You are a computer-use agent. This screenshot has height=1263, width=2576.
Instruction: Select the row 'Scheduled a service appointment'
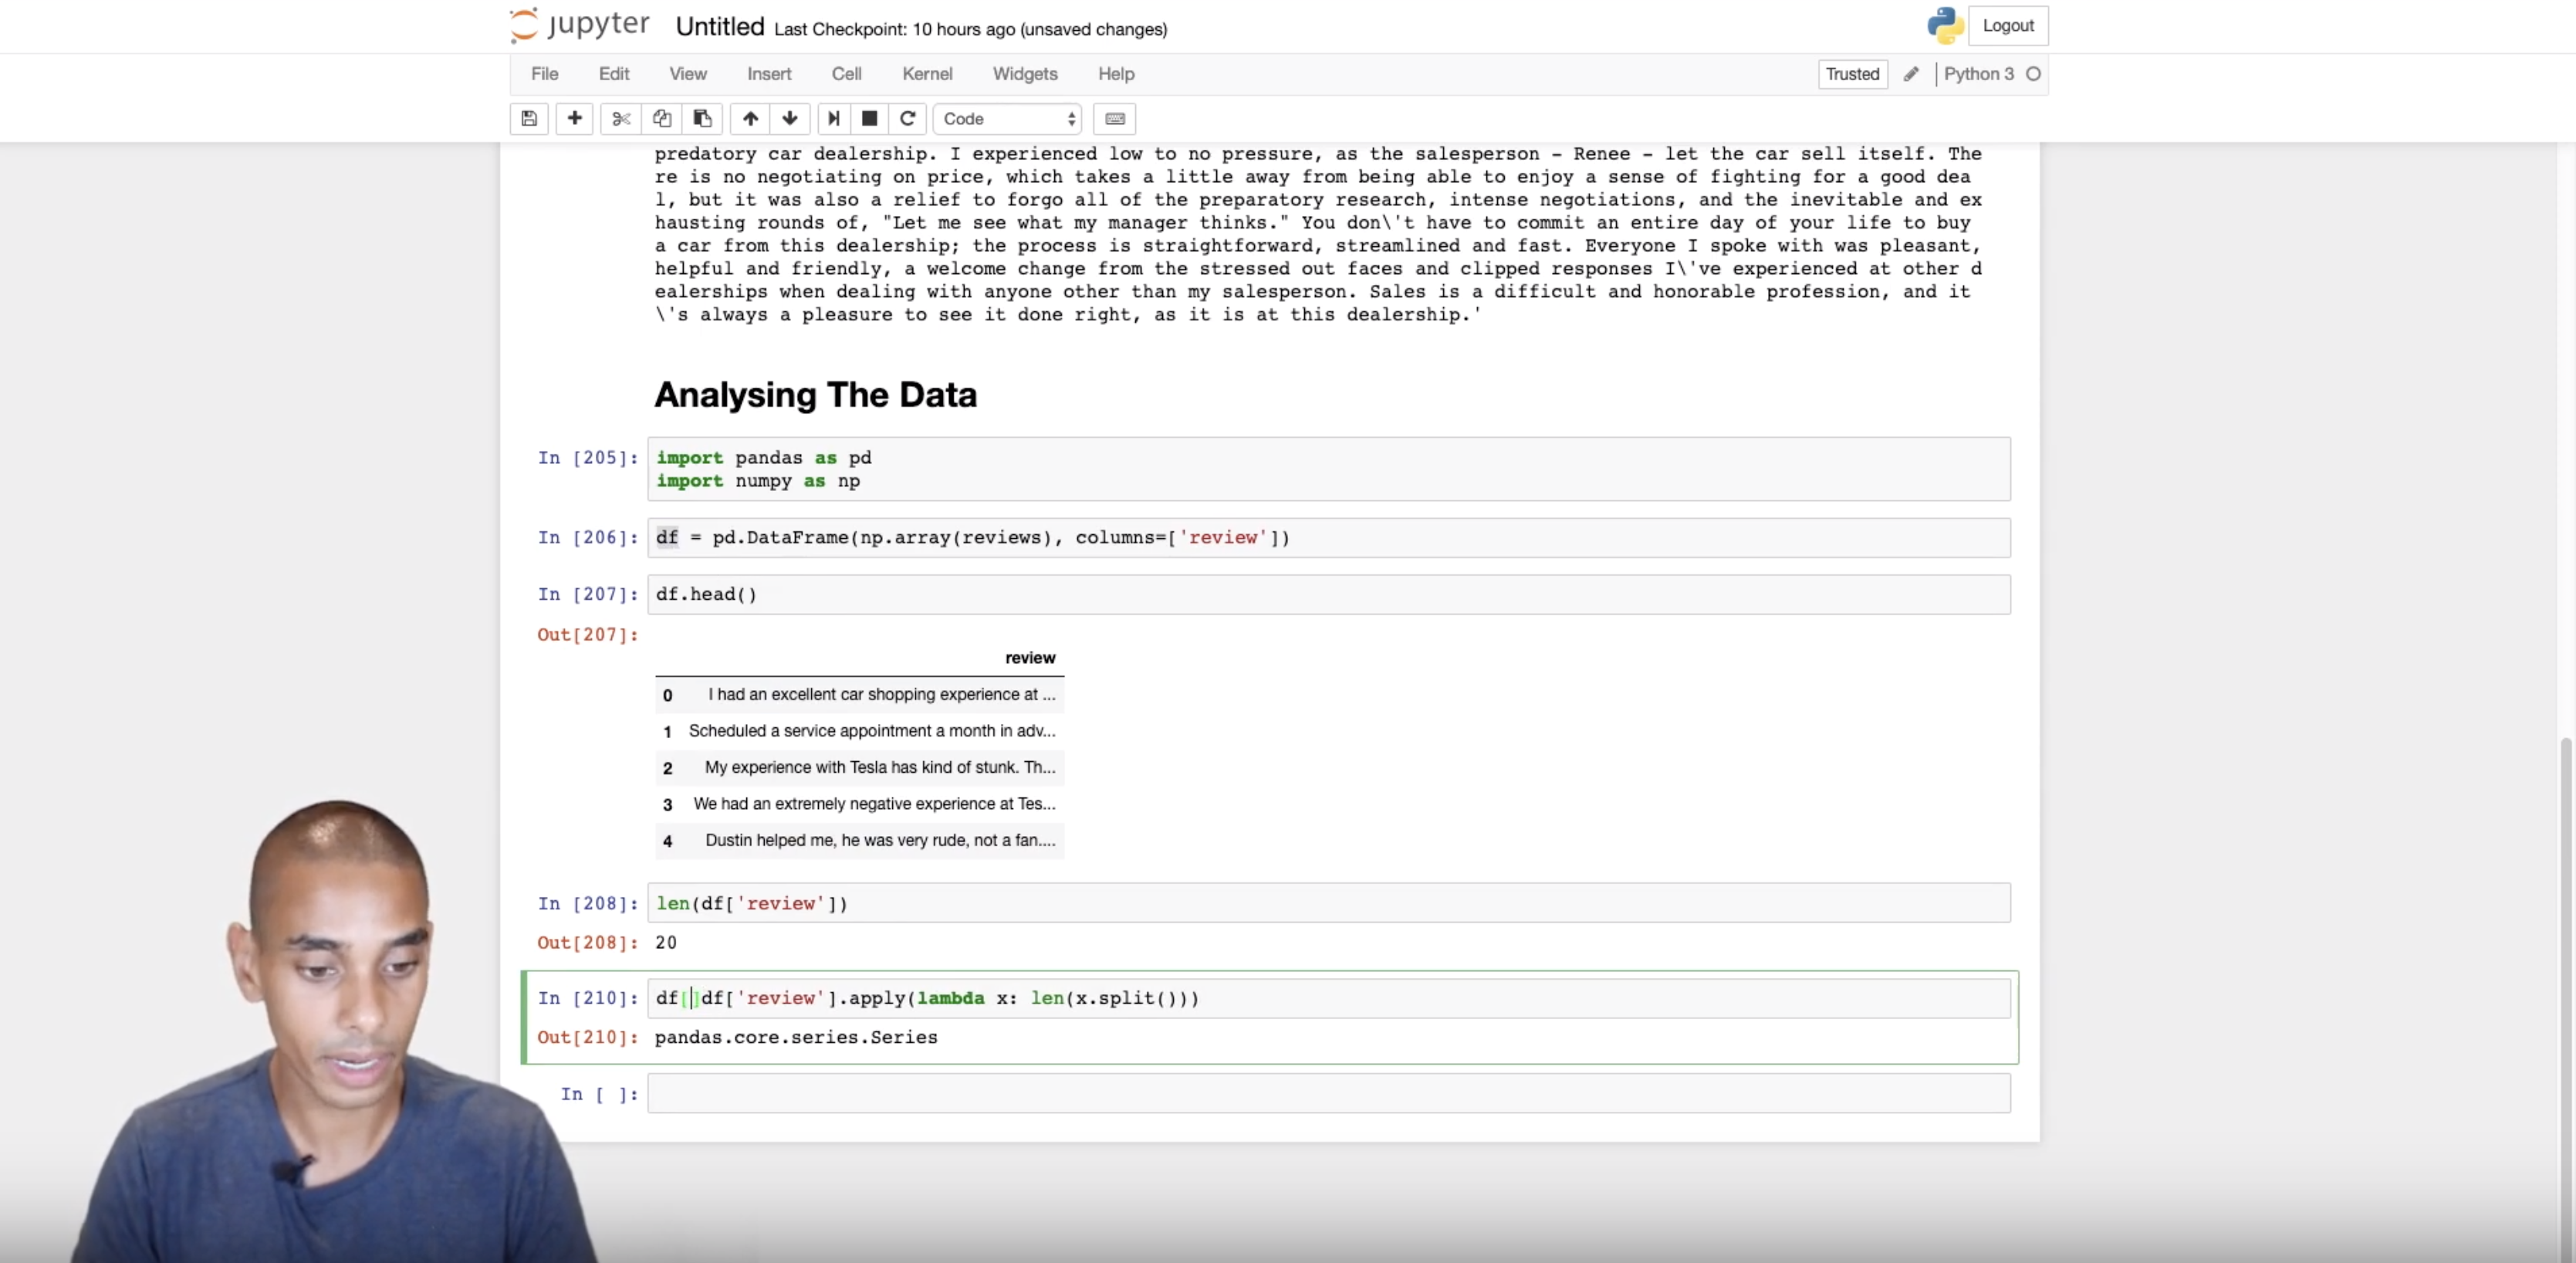coord(860,731)
